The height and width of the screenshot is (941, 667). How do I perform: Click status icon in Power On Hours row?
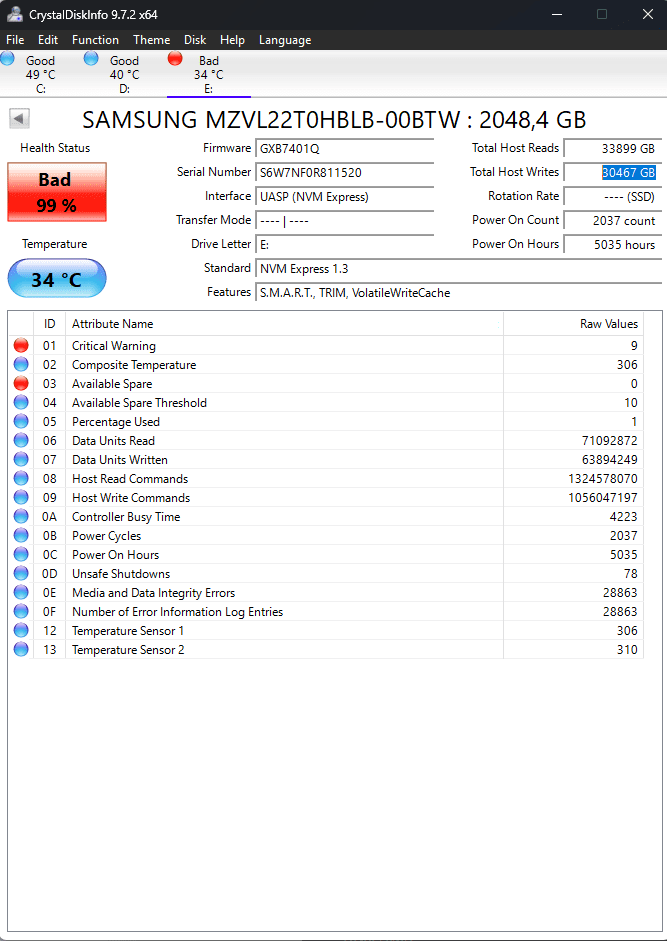21,555
